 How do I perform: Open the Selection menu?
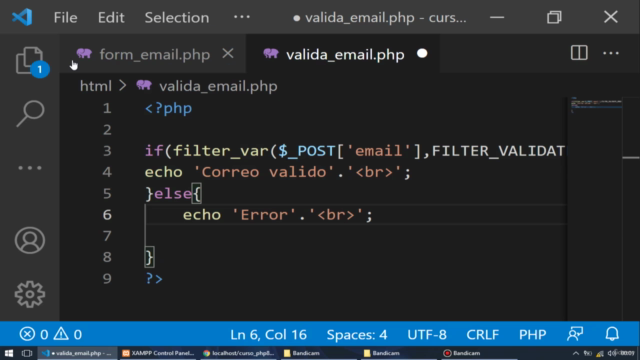(x=177, y=18)
